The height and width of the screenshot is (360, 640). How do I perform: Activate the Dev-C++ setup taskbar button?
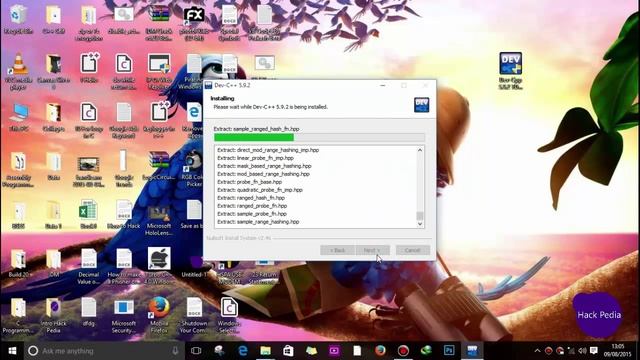pyautogui.click(x=472, y=351)
